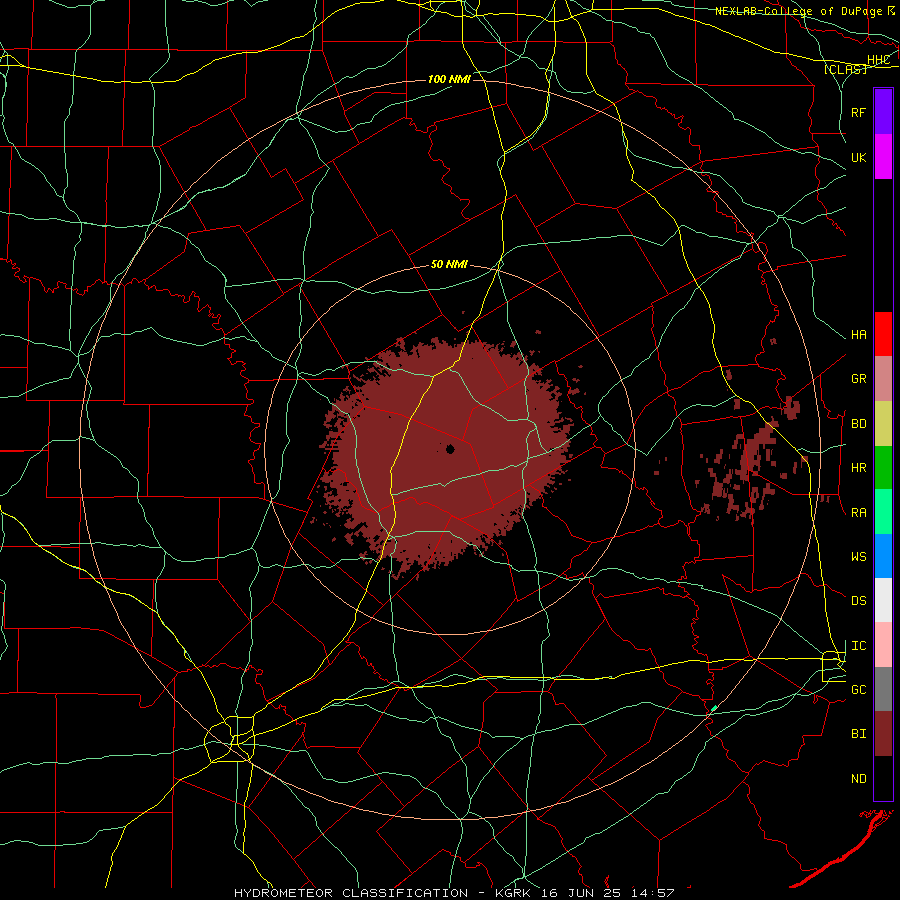Image resolution: width=900 pixels, height=900 pixels.
Task: Click the RA legend label
Action: [x=859, y=513]
